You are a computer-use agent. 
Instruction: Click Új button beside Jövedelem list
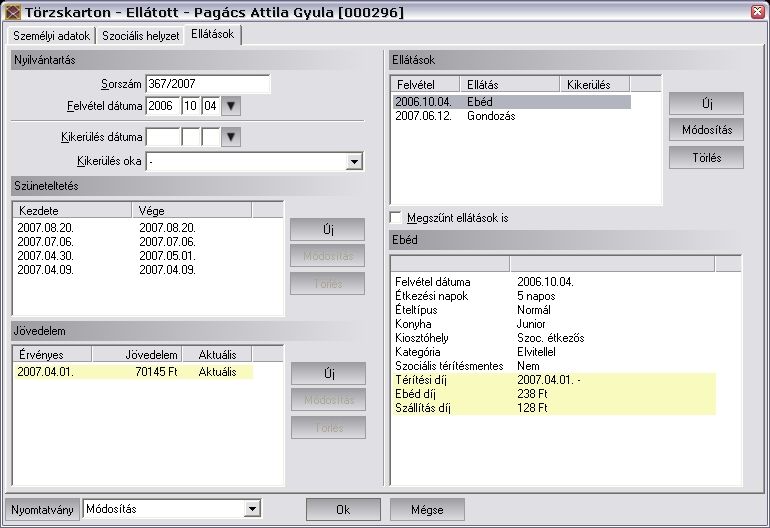327,373
